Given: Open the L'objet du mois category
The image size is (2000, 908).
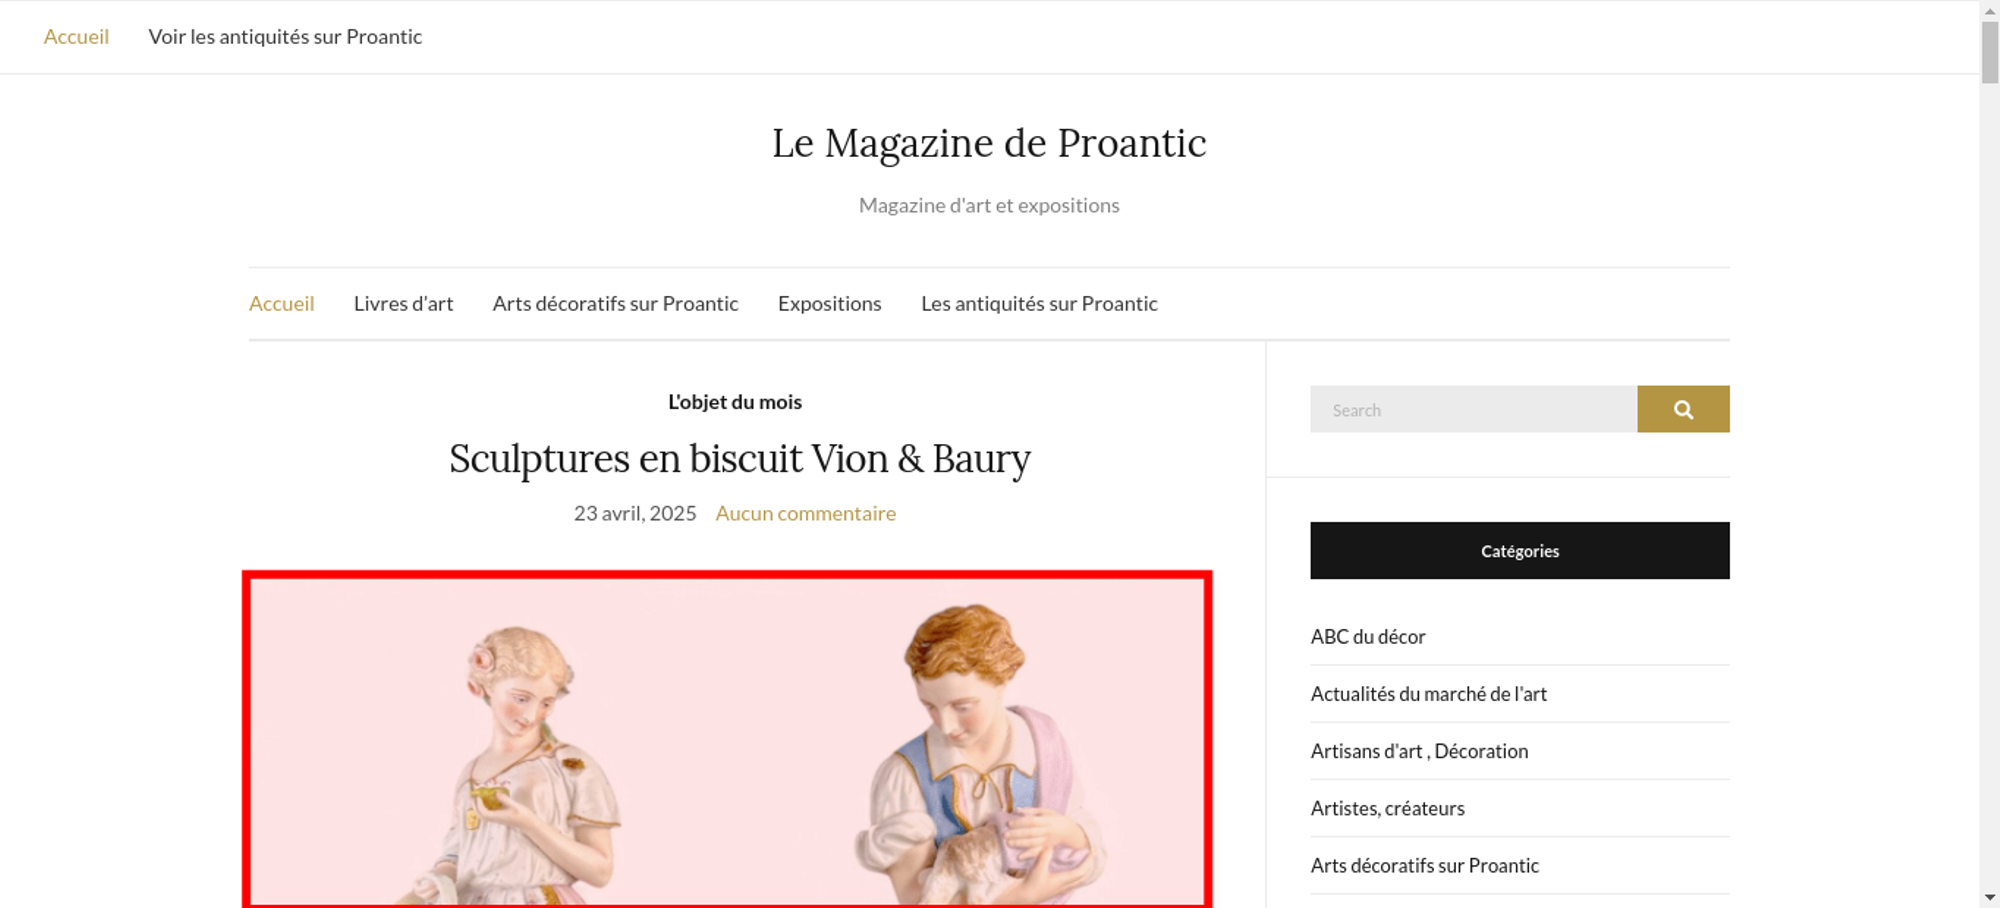Looking at the screenshot, I should coord(735,402).
